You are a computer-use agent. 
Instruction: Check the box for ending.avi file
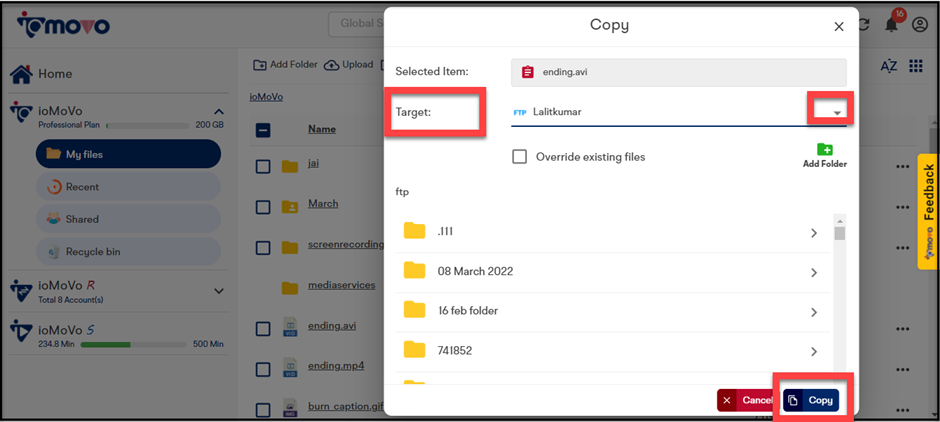pyautogui.click(x=263, y=329)
